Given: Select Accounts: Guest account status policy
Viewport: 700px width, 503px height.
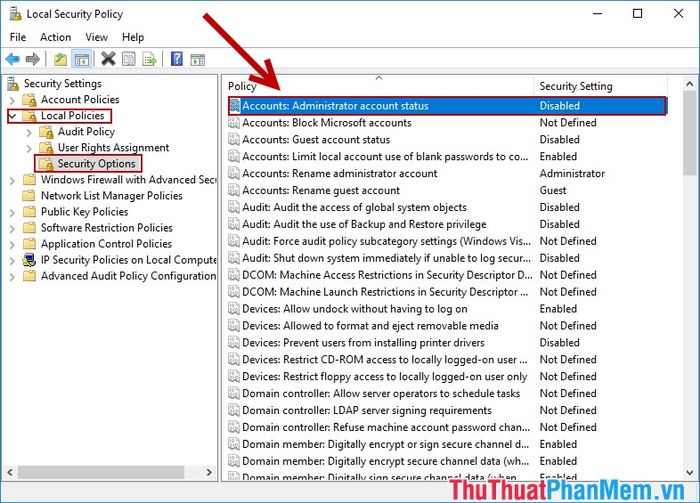Looking at the screenshot, I should 316,140.
